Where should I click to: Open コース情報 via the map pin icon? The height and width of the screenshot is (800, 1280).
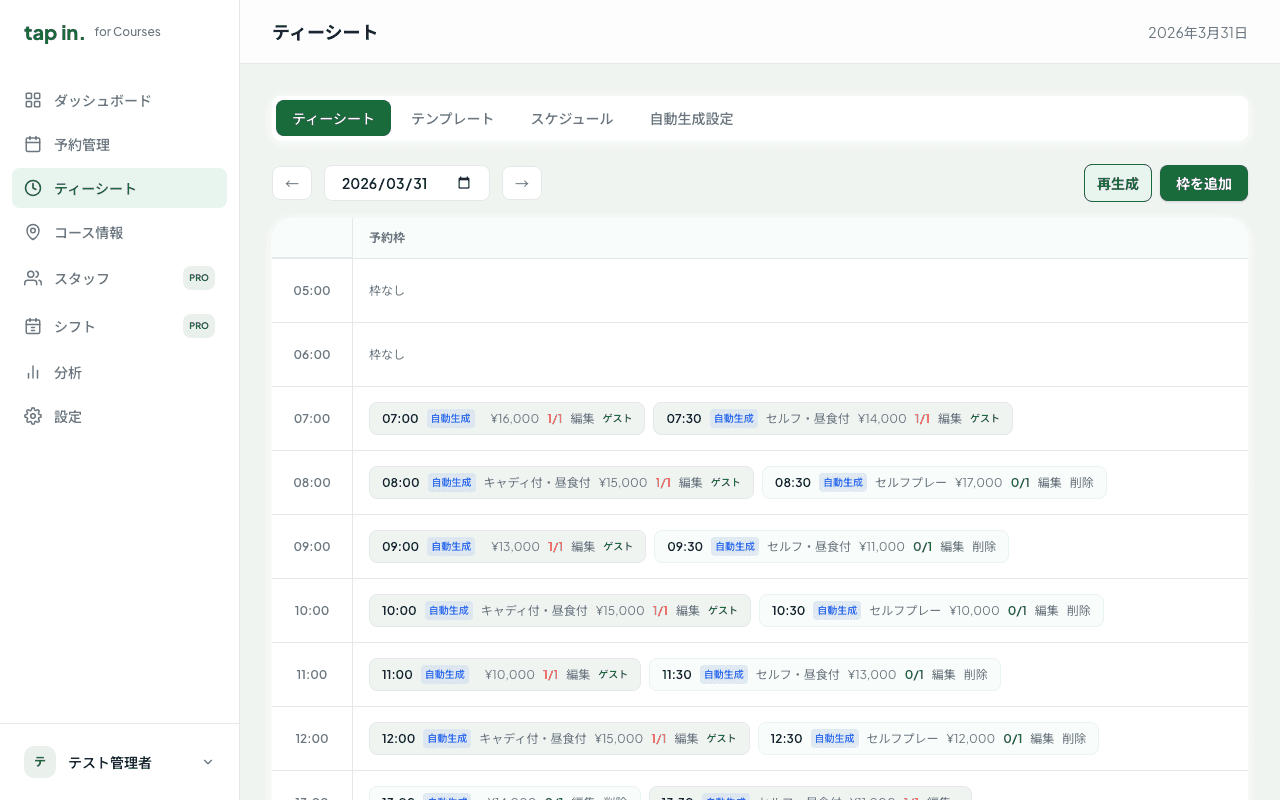pos(32,232)
